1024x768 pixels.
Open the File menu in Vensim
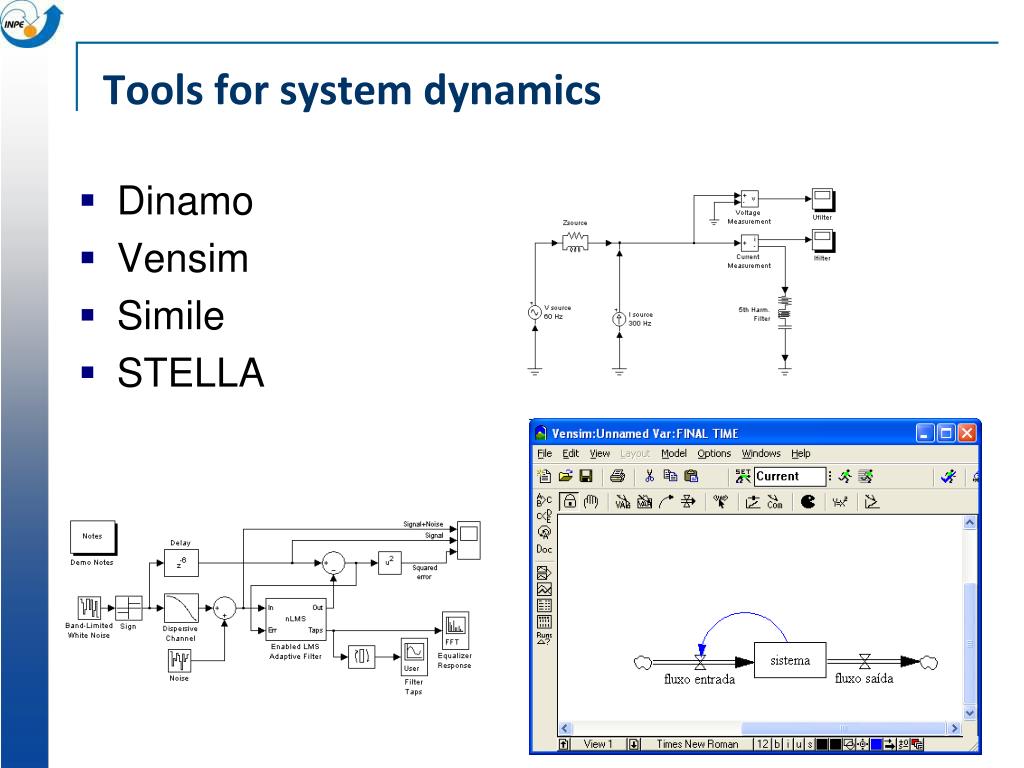544,453
